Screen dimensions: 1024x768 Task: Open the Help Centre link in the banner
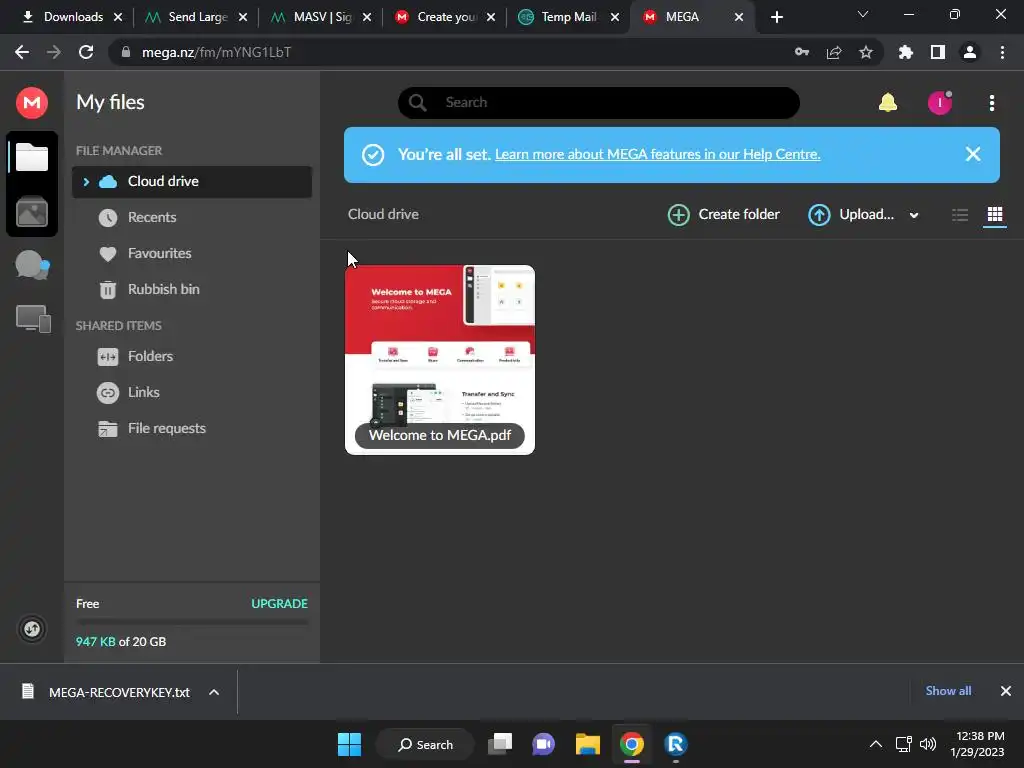pyautogui.click(x=658, y=154)
